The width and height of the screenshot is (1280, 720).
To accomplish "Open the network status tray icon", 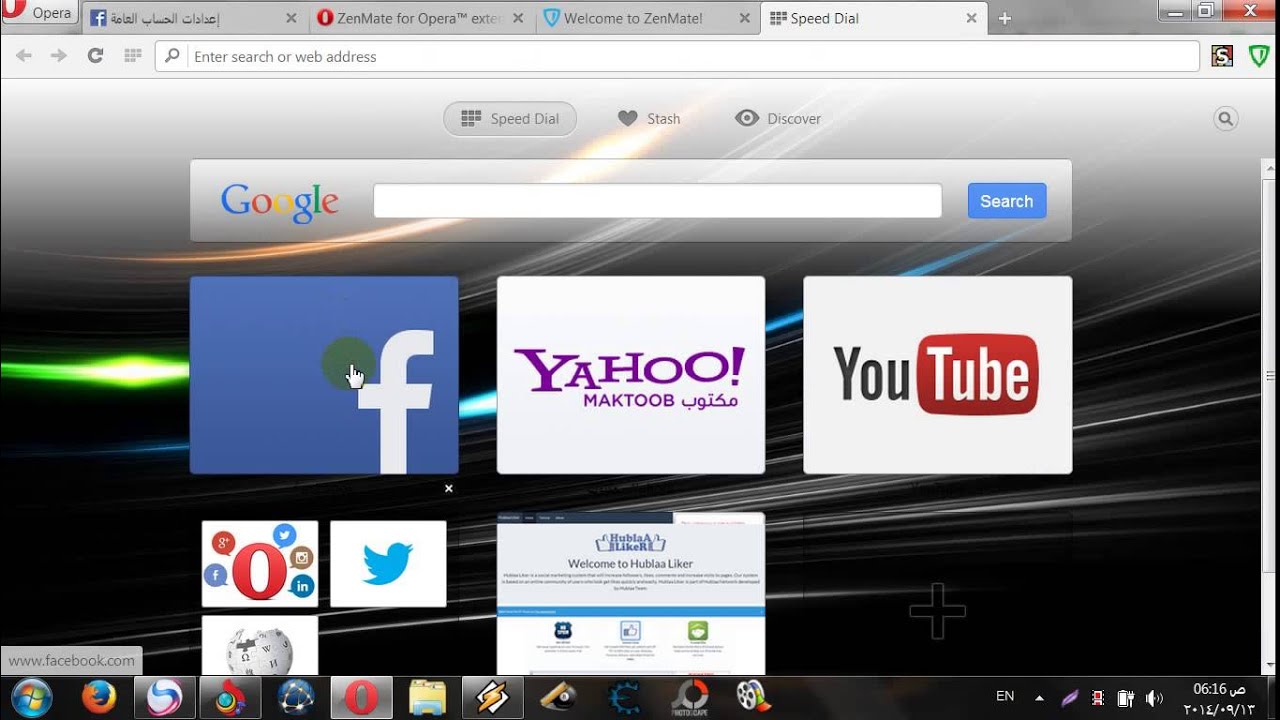I will pyautogui.click(x=1098, y=697).
